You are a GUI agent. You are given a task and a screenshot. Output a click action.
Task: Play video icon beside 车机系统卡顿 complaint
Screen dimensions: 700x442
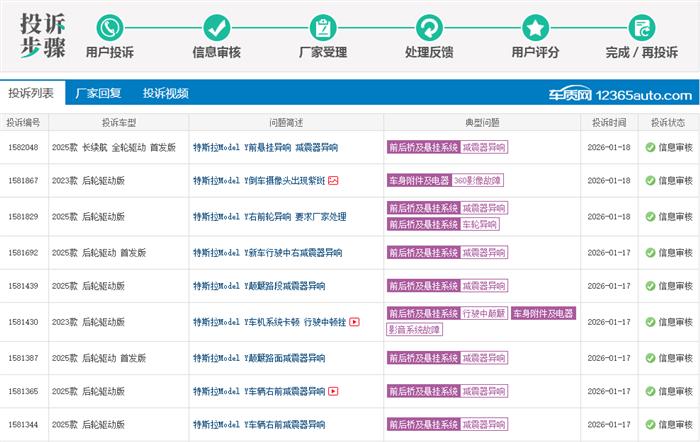[354, 322]
